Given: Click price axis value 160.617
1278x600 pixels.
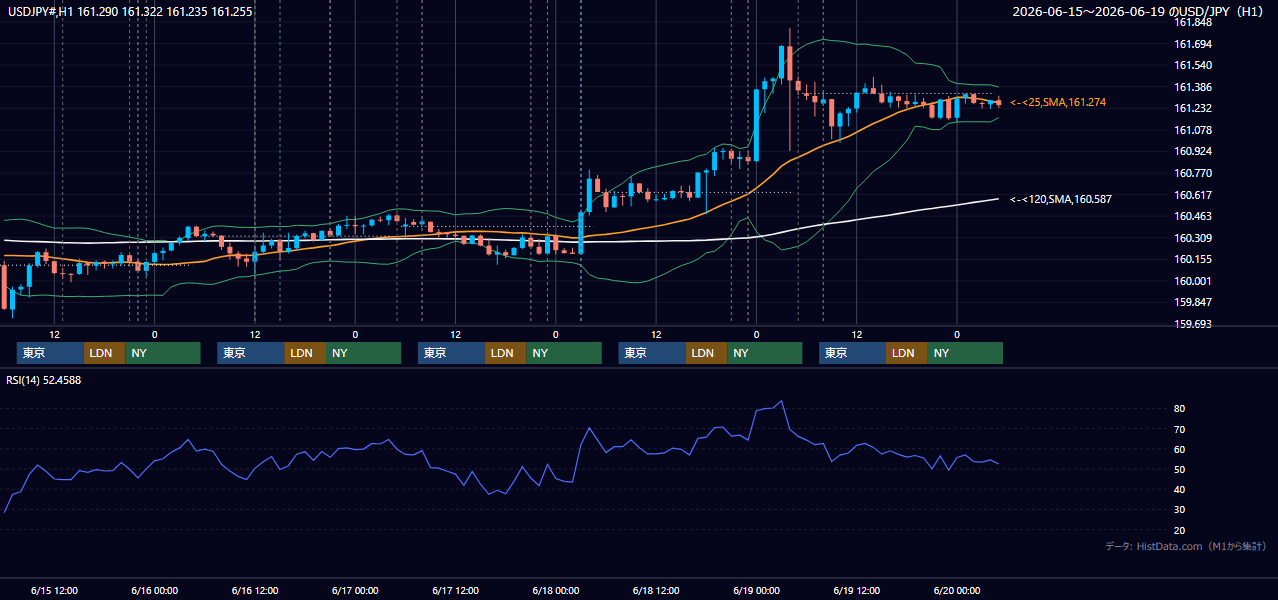Looking at the screenshot, I should click(x=1193, y=195).
